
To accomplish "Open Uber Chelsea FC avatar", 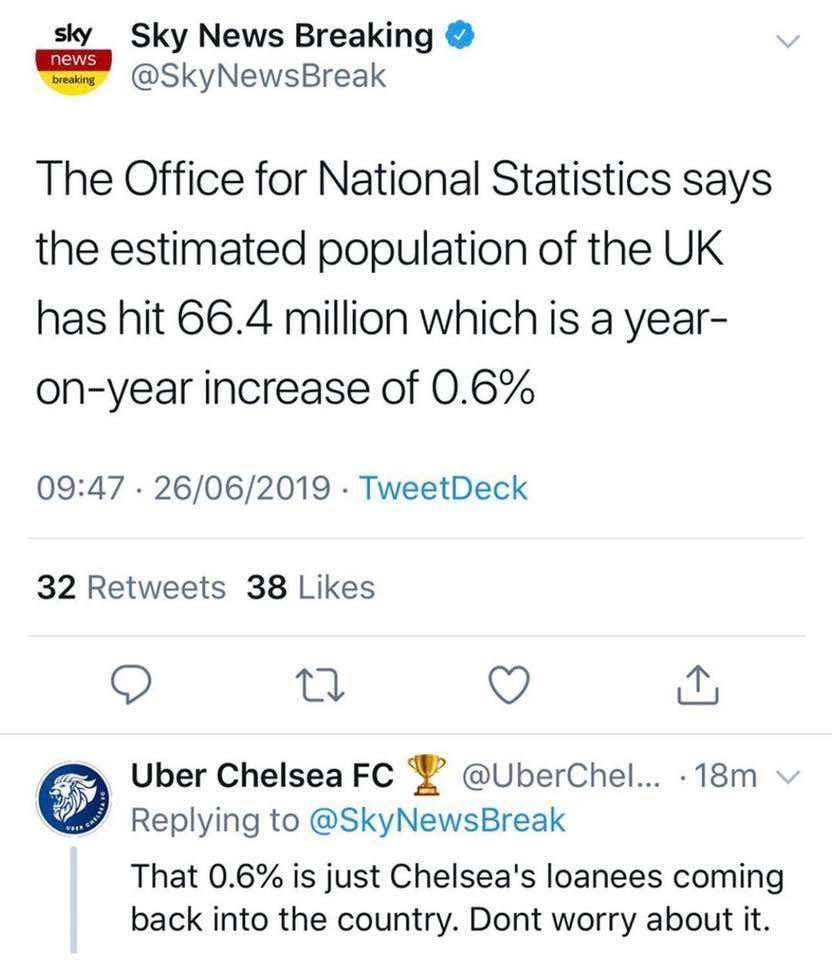I will (73, 803).
